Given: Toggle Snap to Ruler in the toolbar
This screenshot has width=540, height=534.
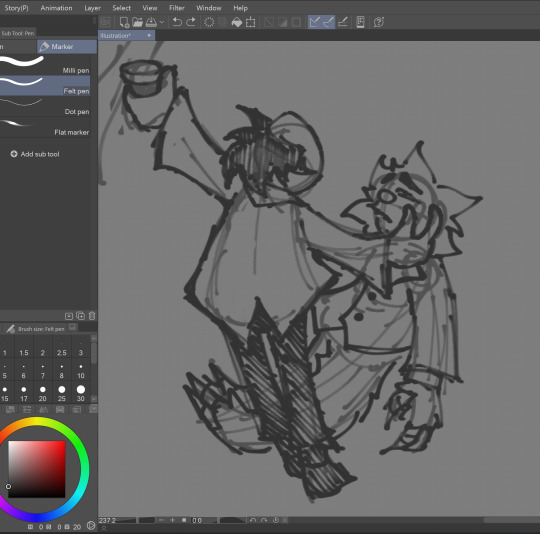Looking at the screenshot, I should tap(314, 22).
